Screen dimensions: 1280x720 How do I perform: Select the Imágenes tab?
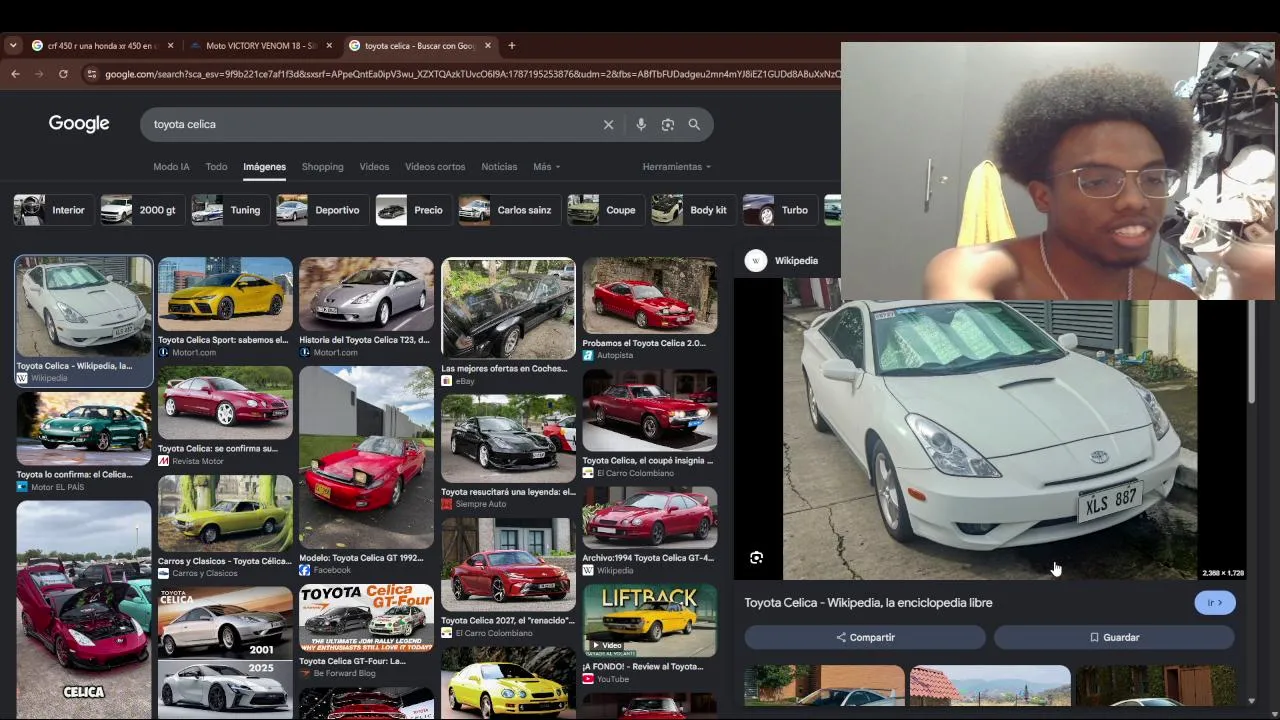coord(264,167)
